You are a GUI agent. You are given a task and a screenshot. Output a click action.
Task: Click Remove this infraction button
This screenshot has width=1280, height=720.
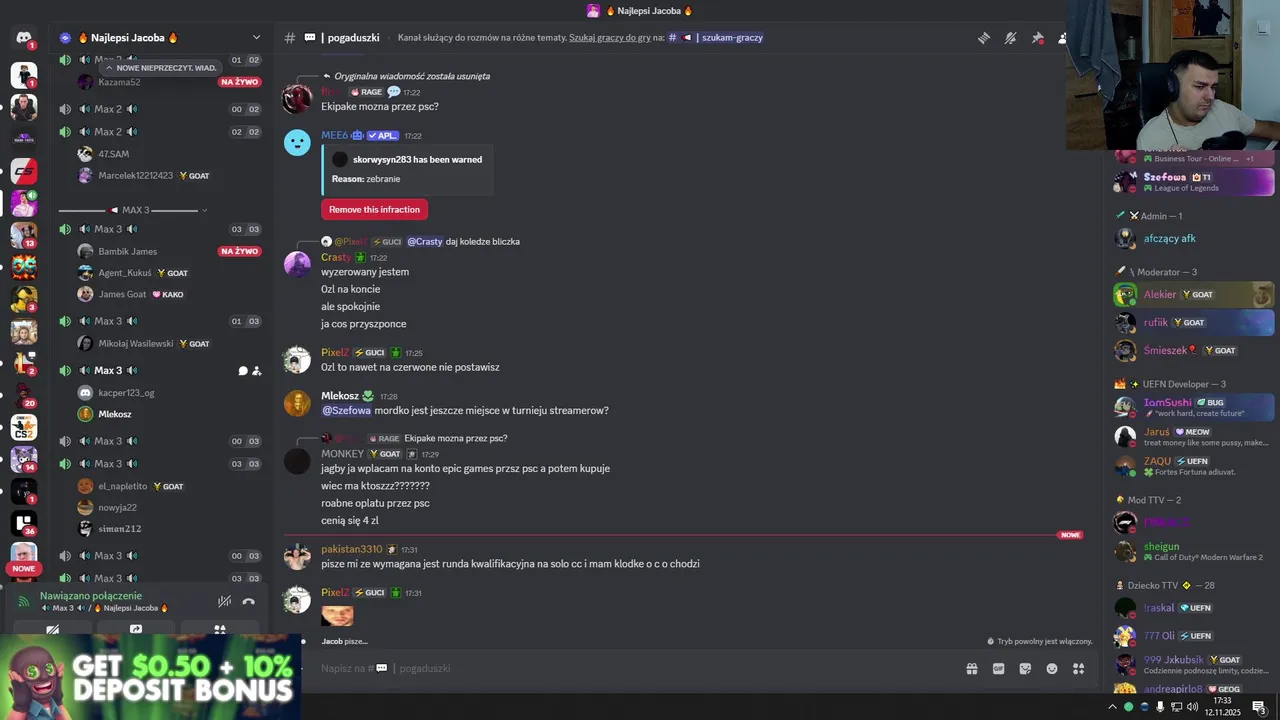tap(374, 209)
